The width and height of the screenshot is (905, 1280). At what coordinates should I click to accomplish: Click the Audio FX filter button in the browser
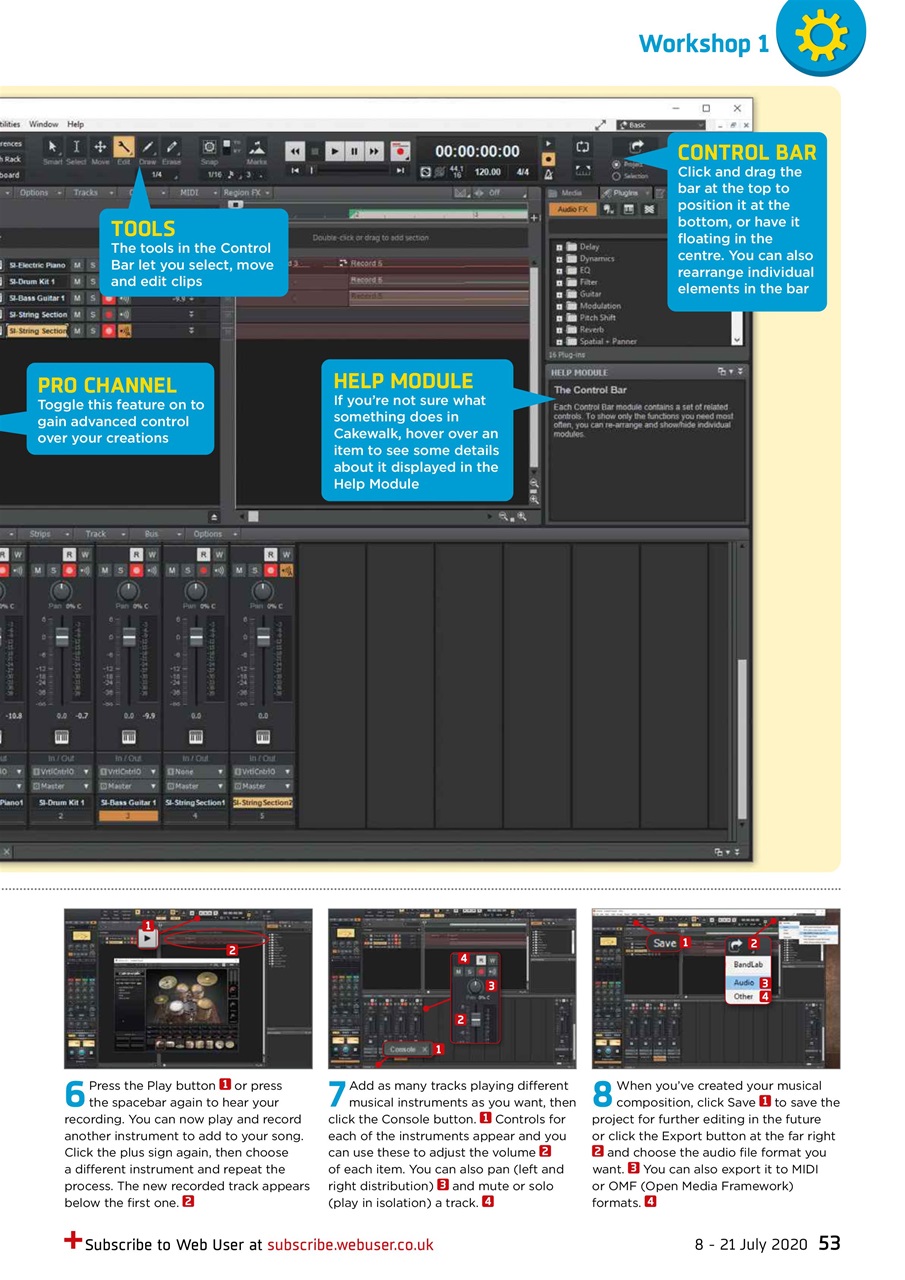pyautogui.click(x=575, y=209)
